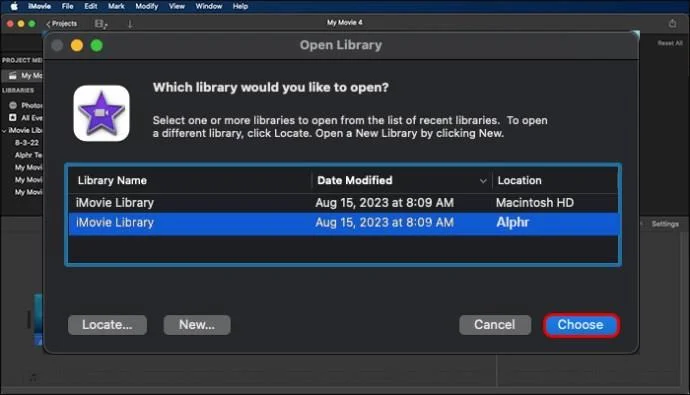Select Photos in the Libraries sidebar
The width and height of the screenshot is (690, 395).
point(26,105)
